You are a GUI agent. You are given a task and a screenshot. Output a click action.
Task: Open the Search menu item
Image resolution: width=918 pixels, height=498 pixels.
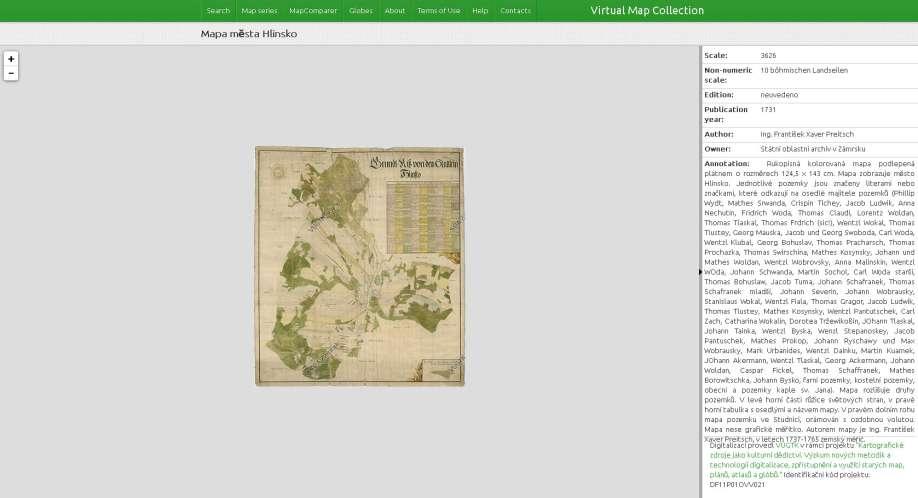pyautogui.click(x=218, y=11)
